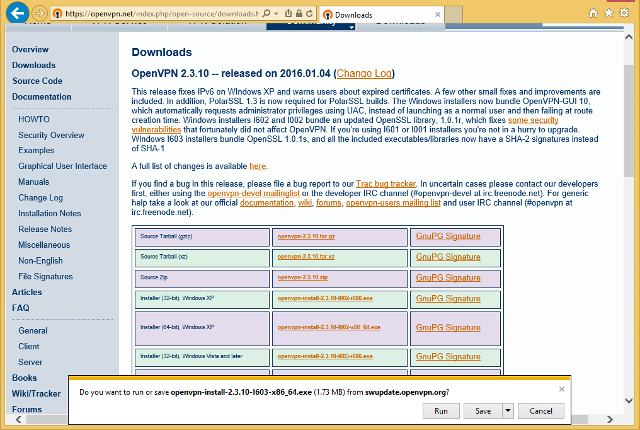This screenshot has width=640, height=430.
Task: Open the Client FAQ sidebar link
Action: tap(29, 346)
